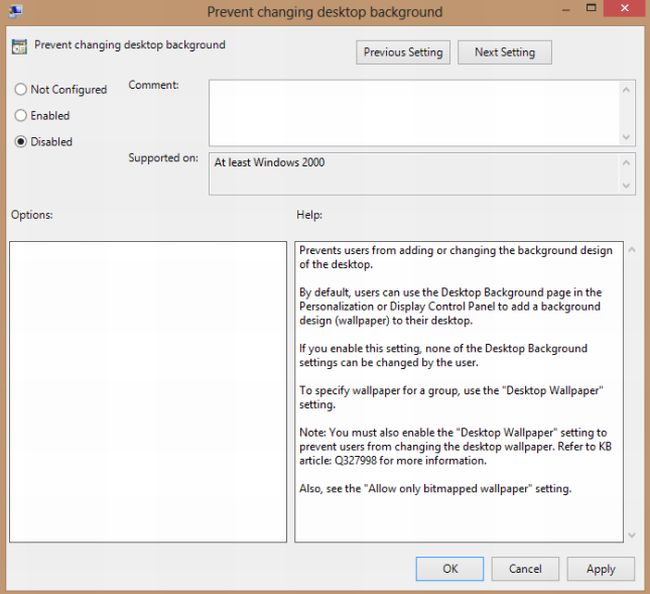Click inside the Comment text box
This screenshot has width=650, height=594.
[x=414, y=113]
